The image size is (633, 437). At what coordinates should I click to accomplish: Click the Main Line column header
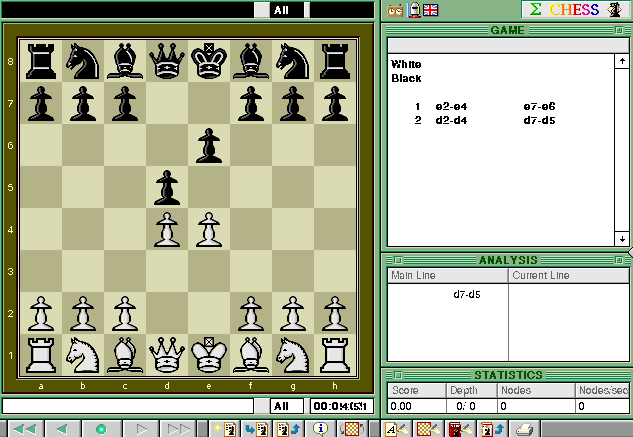tap(447, 275)
